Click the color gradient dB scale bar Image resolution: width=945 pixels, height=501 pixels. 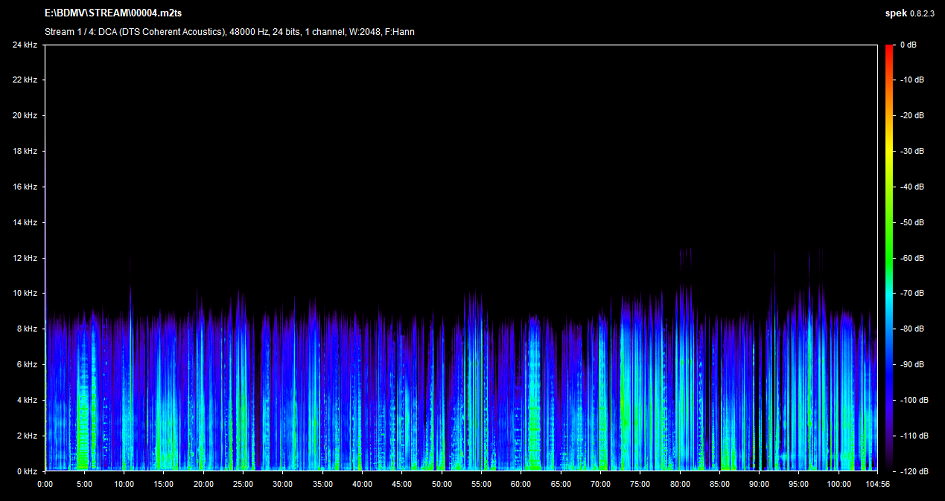pyautogui.click(x=888, y=258)
